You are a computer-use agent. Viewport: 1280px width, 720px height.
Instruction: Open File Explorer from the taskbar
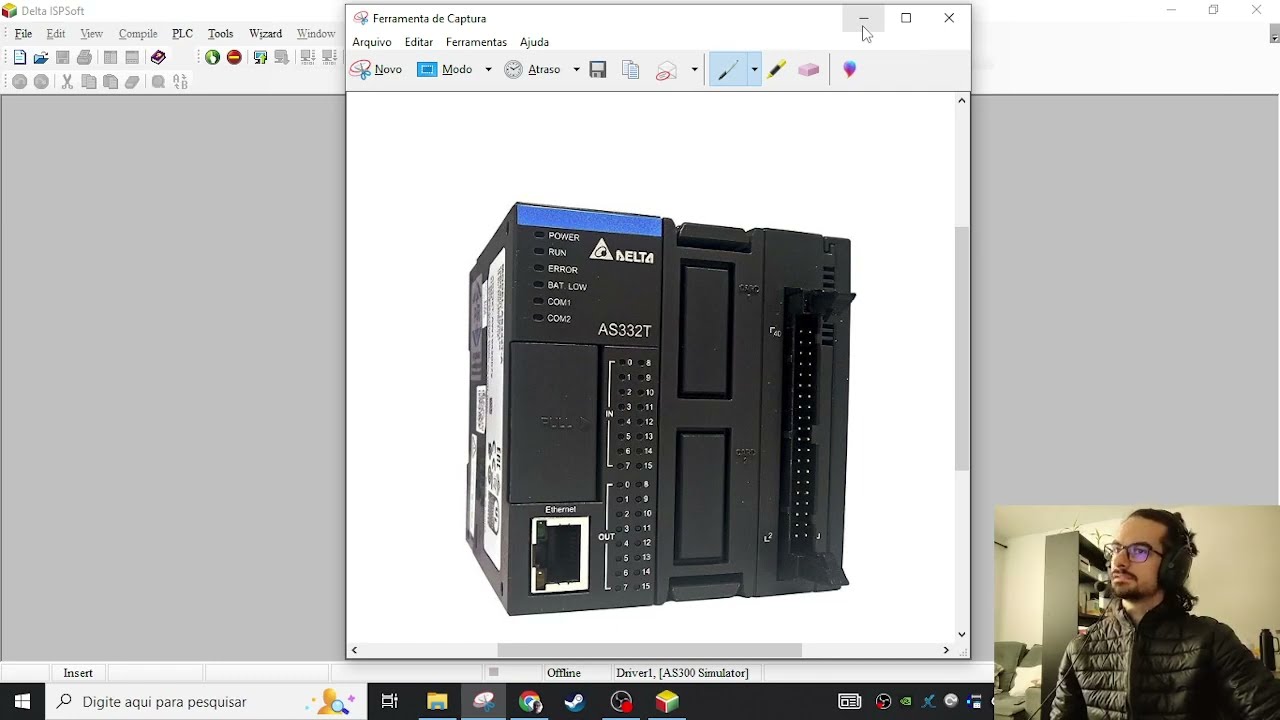pos(437,702)
